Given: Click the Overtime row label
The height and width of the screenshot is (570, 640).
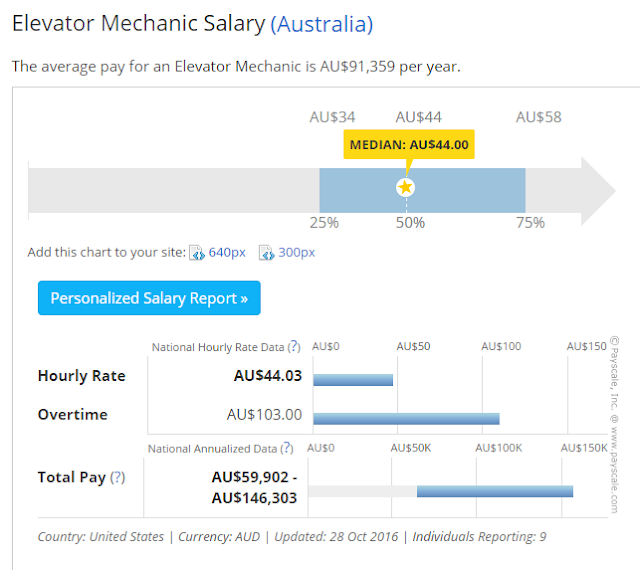Looking at the screenshot, I should coord(73,414).
